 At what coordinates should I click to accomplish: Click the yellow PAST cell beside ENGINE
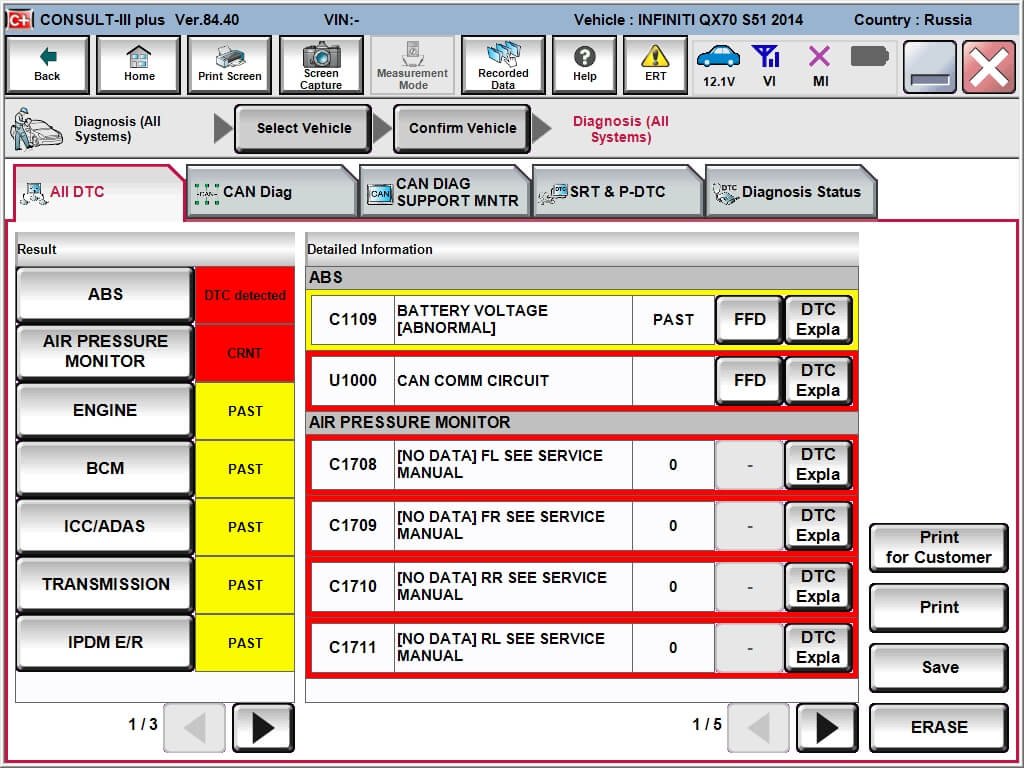(245, 411)
